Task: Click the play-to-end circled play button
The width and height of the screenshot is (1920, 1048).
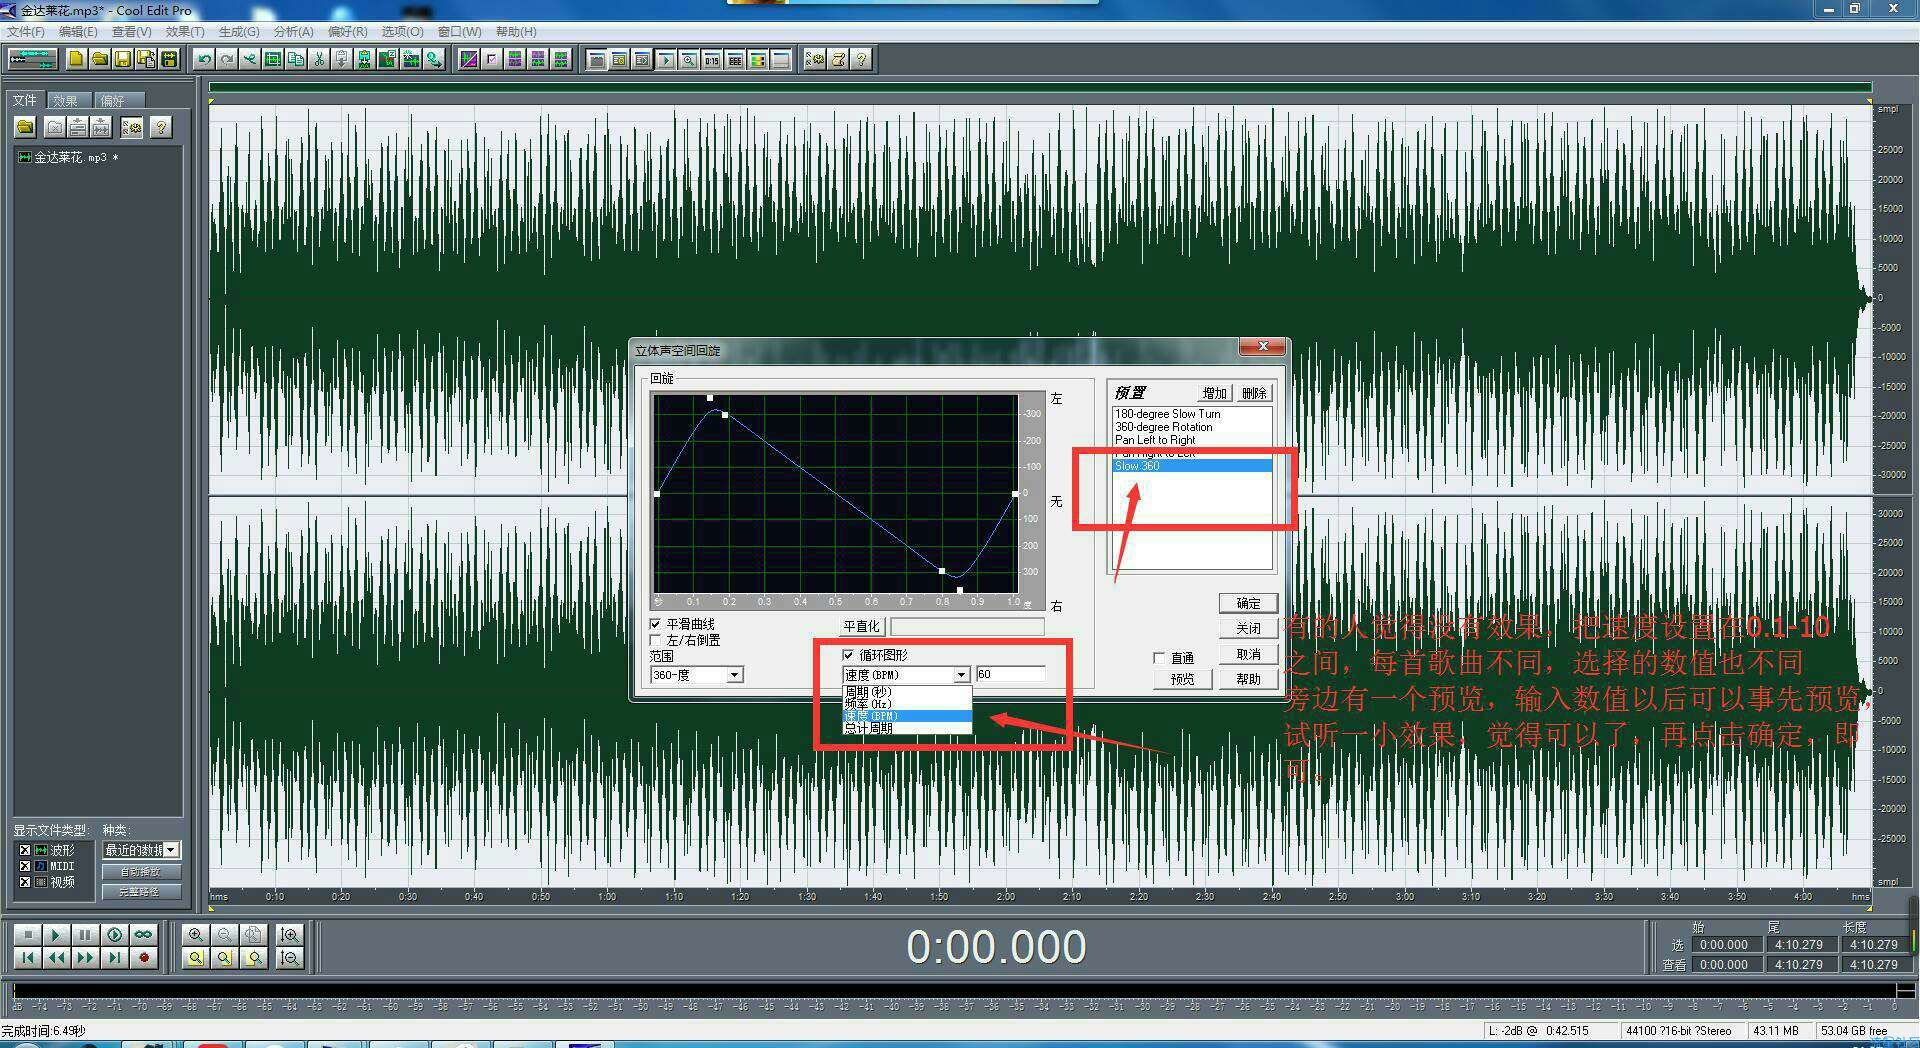Action: tap(114, 935)
